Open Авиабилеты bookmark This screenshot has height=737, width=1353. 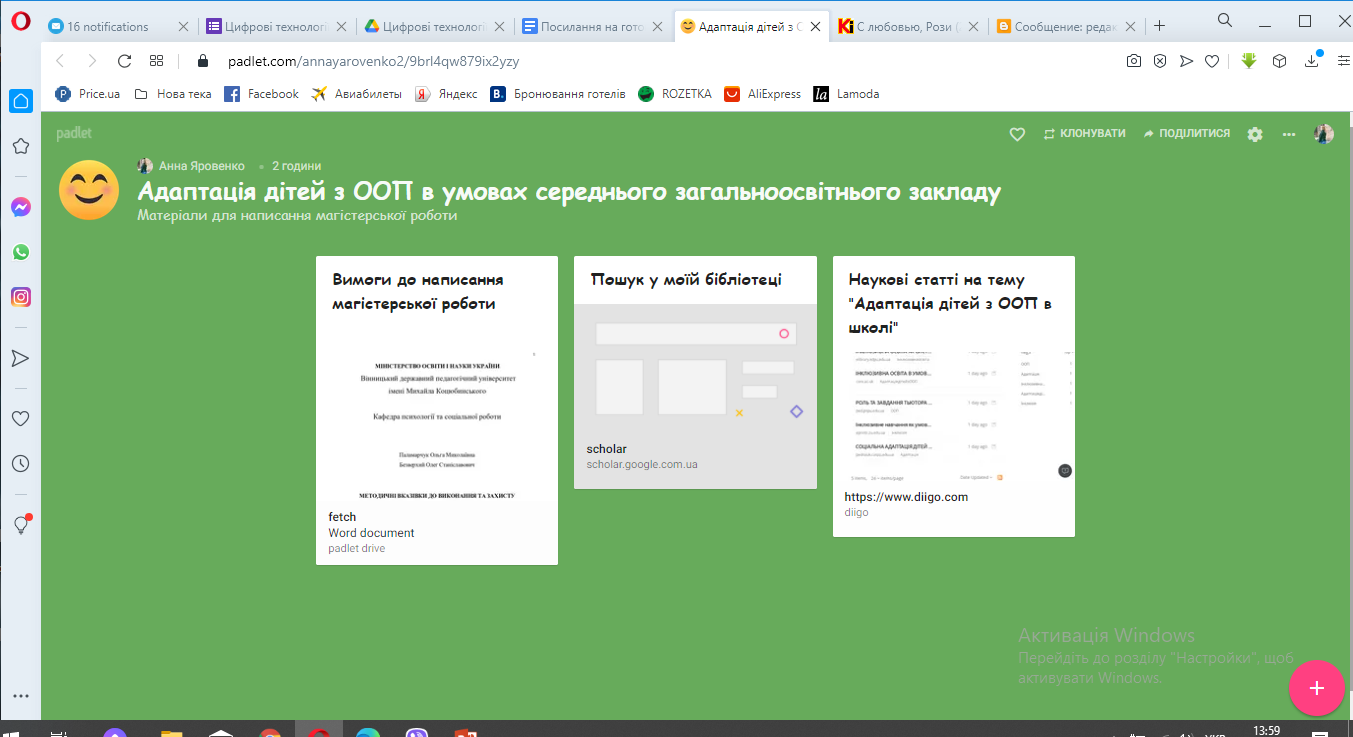click(357, 94)
